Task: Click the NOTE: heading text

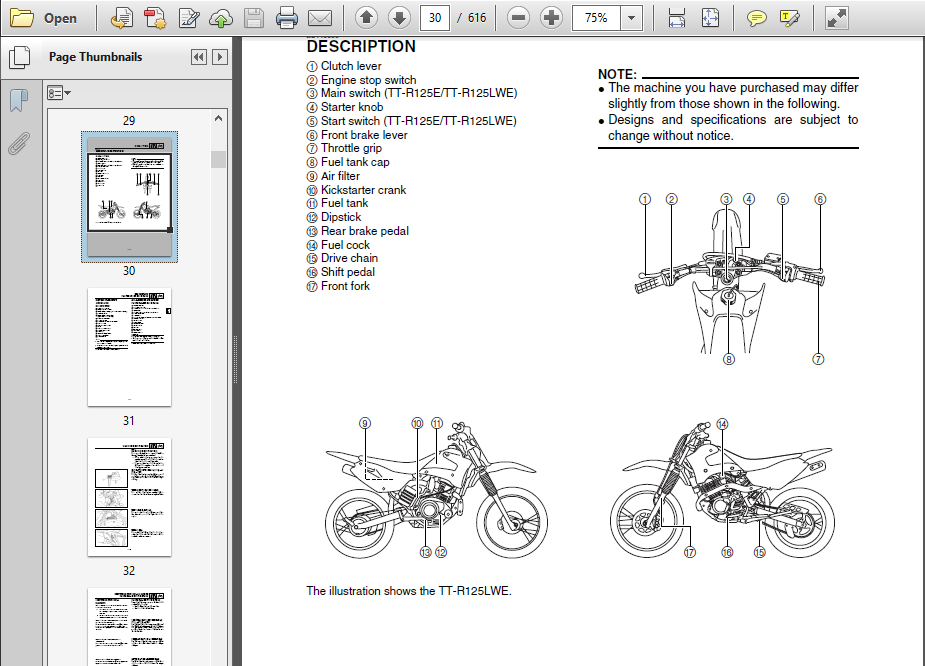Action: (x=617, y=74)
